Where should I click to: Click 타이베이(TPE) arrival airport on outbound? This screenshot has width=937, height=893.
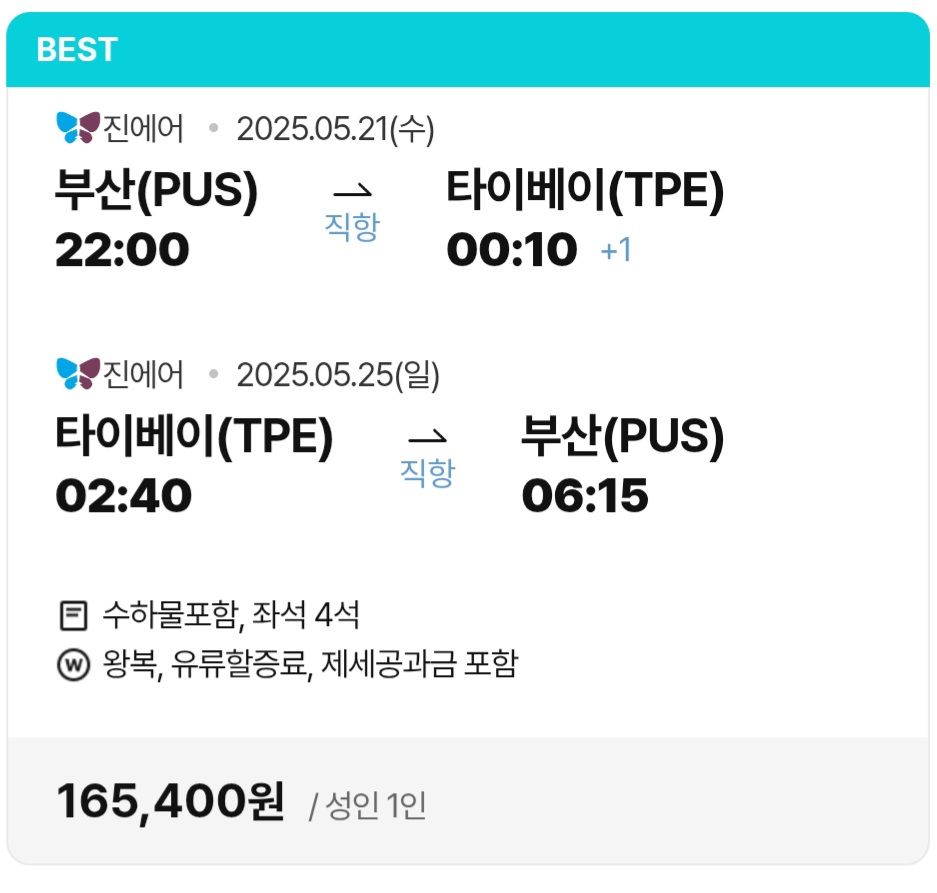[585, 191]
